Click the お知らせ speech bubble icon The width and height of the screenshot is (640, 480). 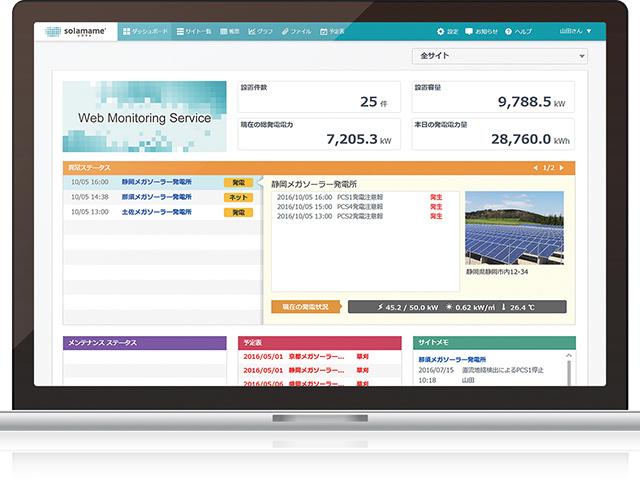click(469, 31)
